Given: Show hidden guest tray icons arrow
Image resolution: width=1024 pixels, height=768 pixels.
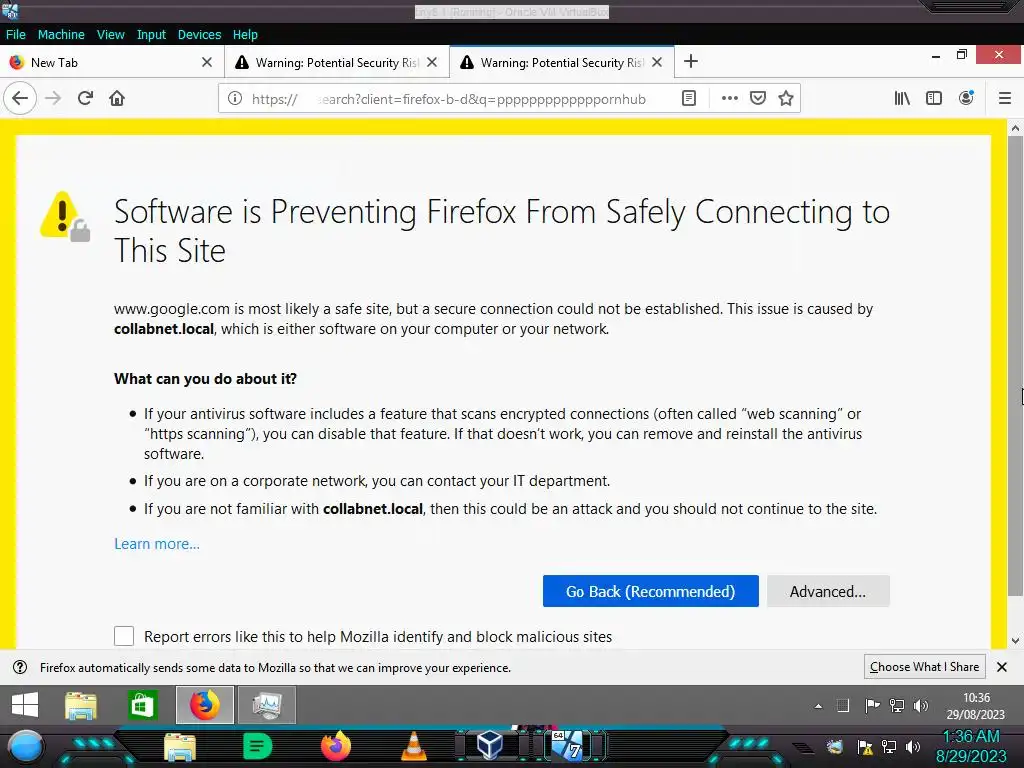Looking at the screenshot, I should [x=818, y=706].
